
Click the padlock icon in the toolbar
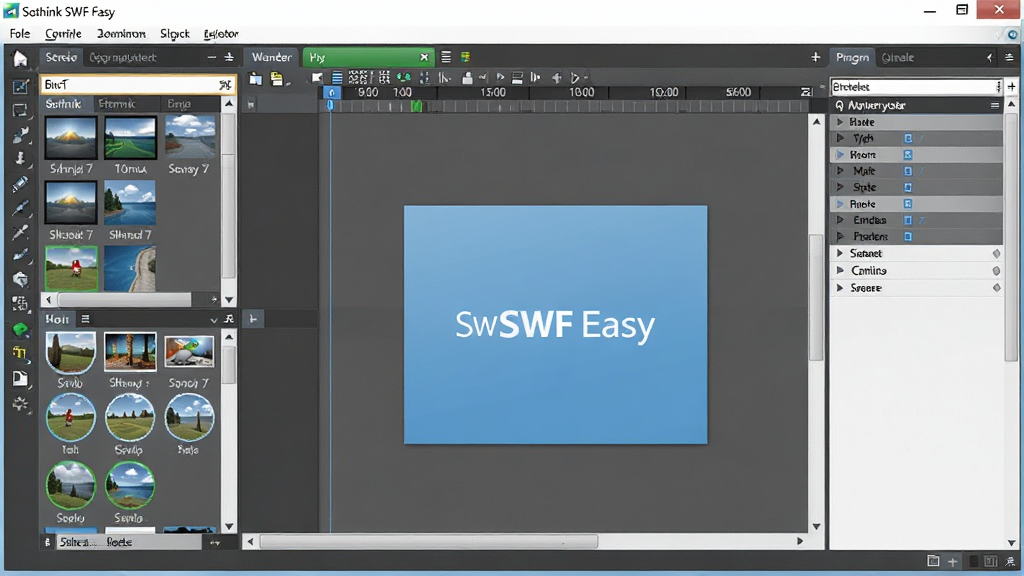(467, 78)
